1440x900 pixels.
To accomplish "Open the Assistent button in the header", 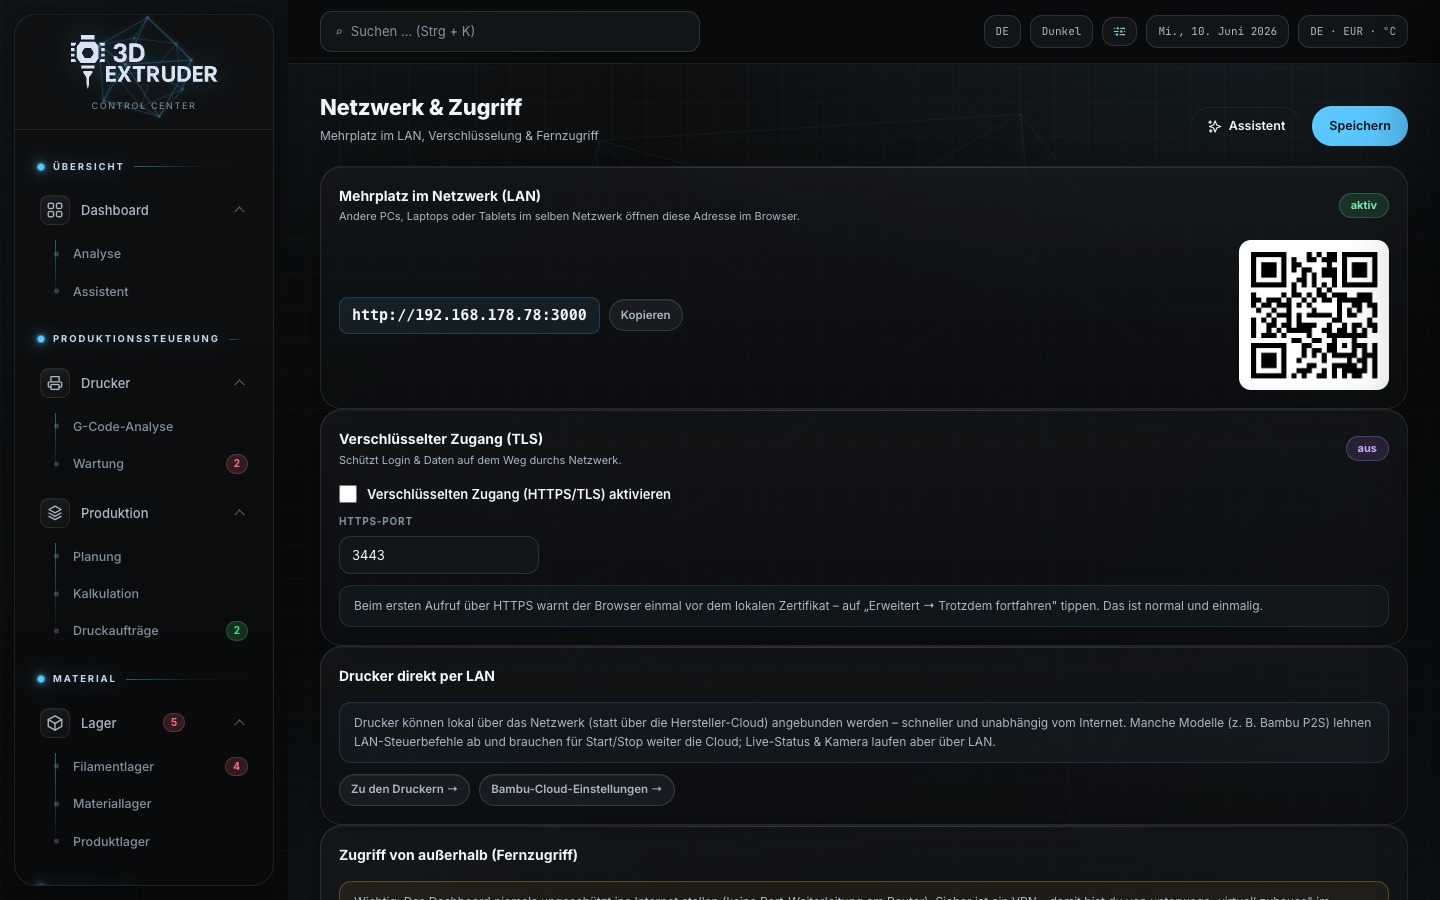I will 1246,126.
